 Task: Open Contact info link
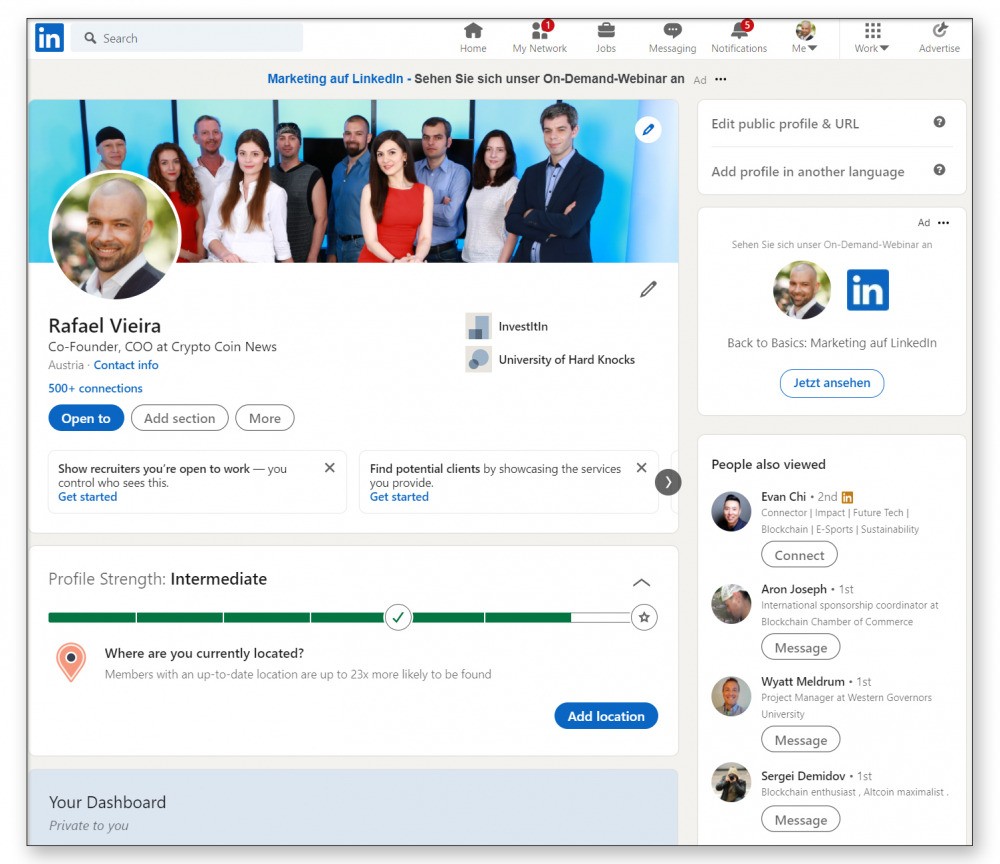coord(126,365)
